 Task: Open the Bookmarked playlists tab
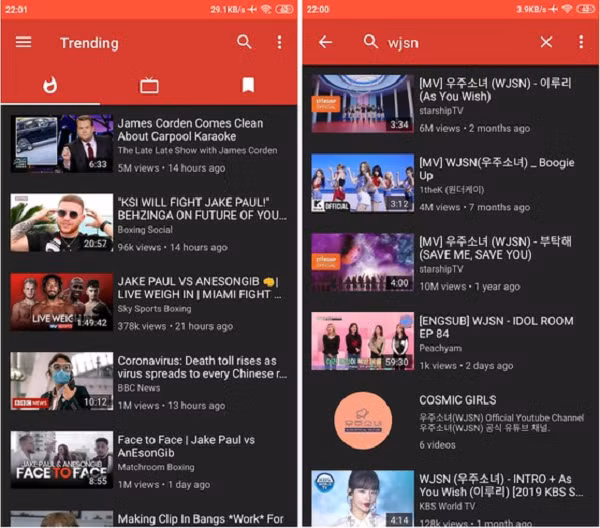[248, 85]
